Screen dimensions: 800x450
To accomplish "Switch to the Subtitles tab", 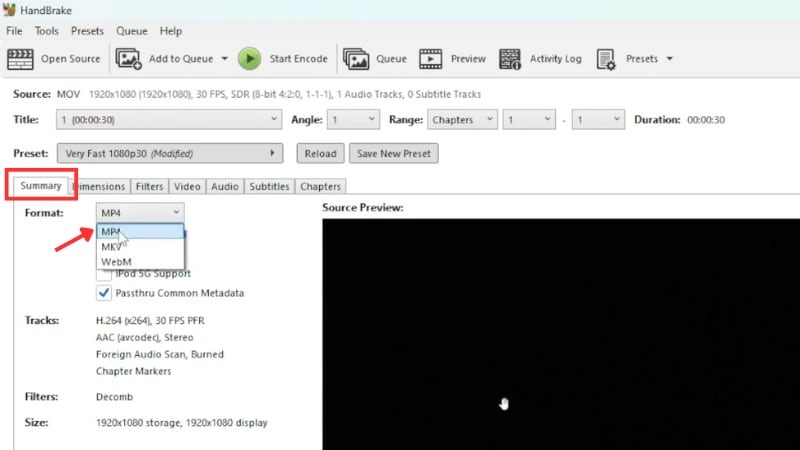I will (269, 187).
